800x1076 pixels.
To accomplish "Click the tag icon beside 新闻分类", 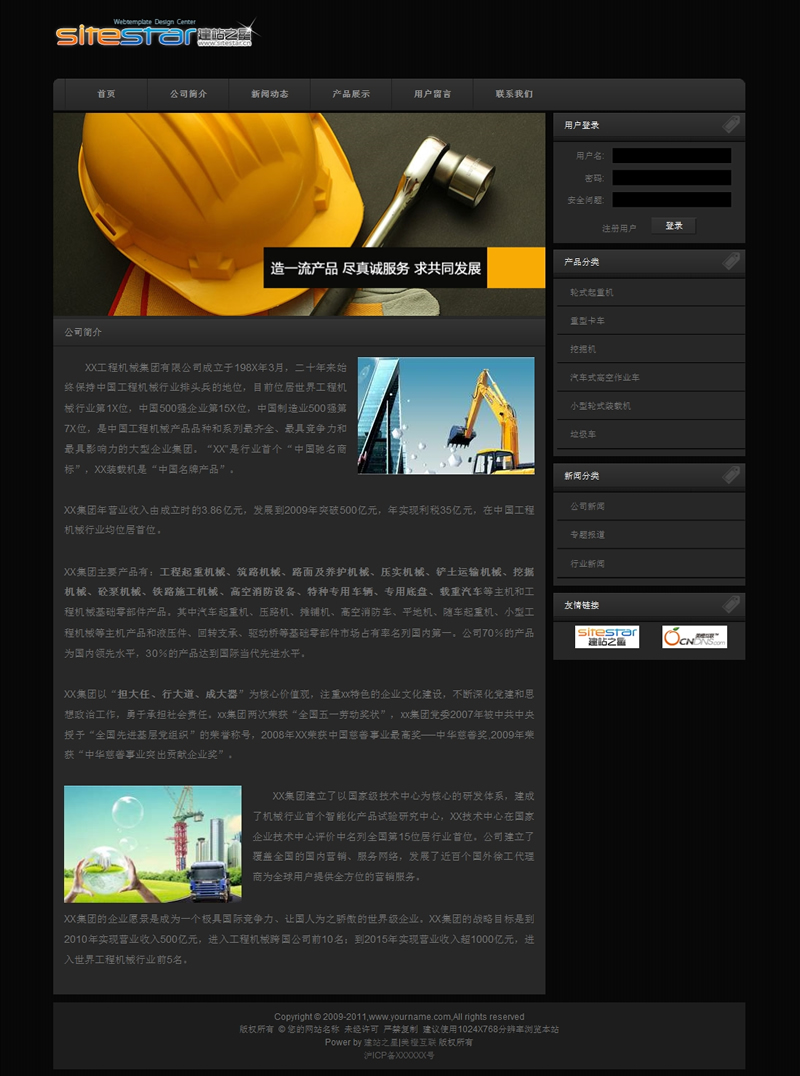I will click(731, 476).
